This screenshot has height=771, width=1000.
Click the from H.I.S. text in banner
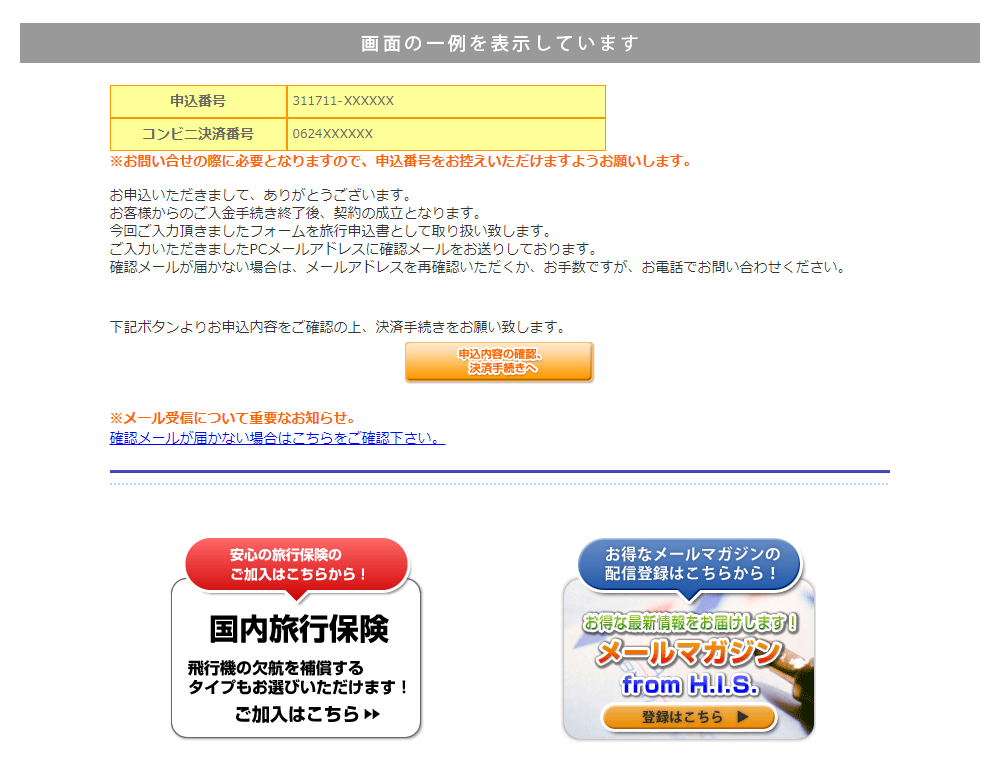(x=689, y=685)
